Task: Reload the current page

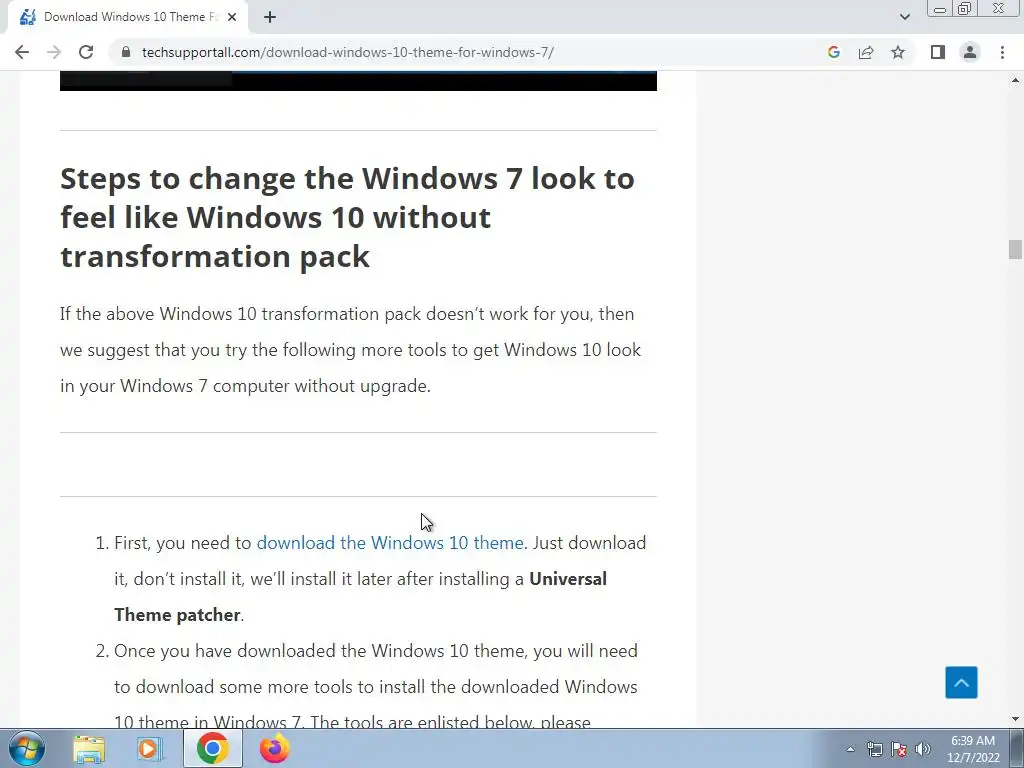Action: 86,52
